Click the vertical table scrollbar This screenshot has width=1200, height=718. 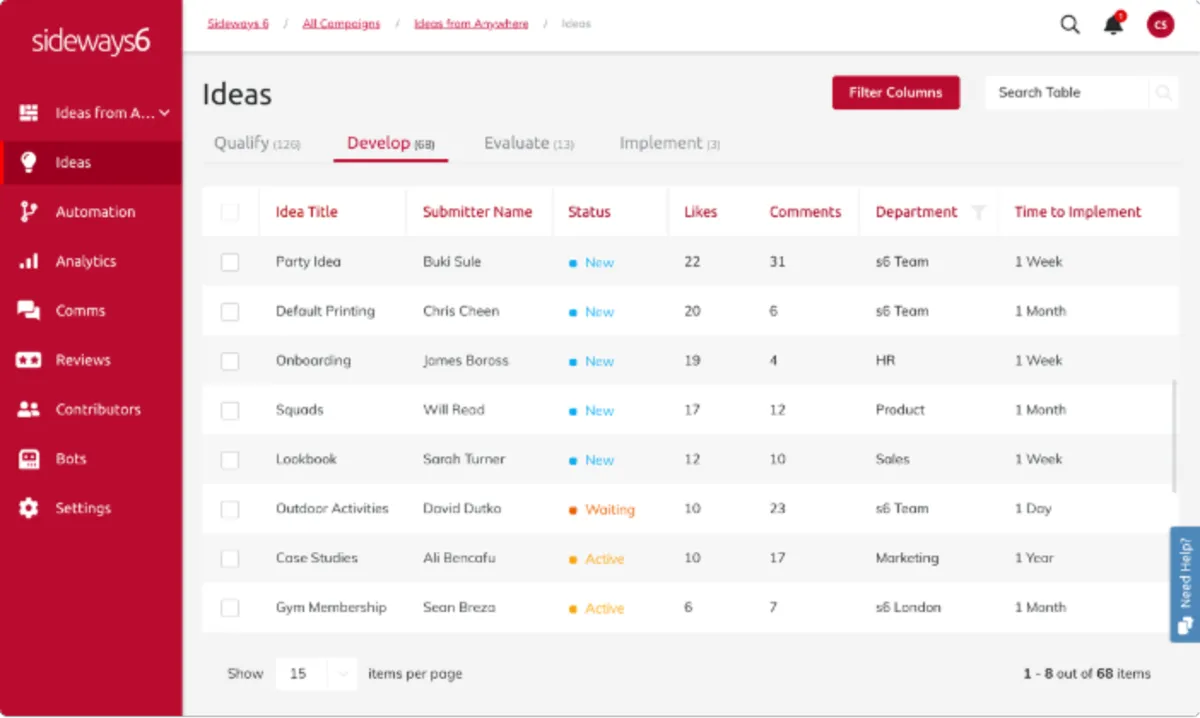pos(1174,435)
